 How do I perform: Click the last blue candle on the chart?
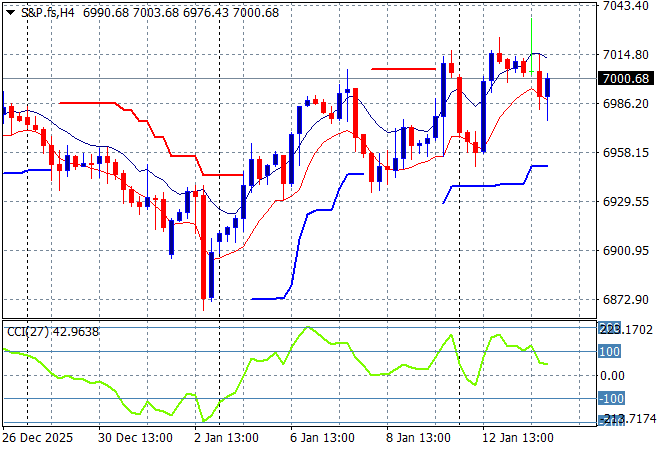[547, 88]
